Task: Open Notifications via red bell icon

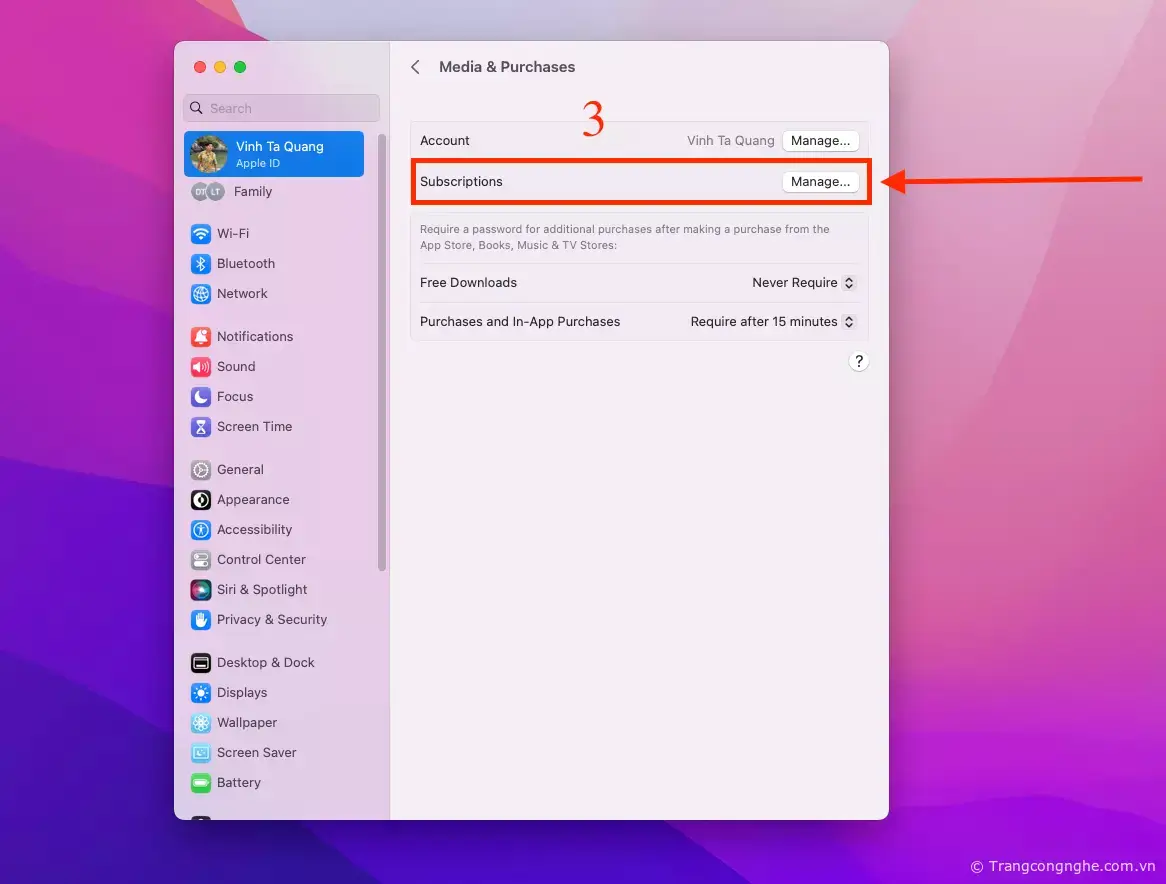Action: point(201,337)
